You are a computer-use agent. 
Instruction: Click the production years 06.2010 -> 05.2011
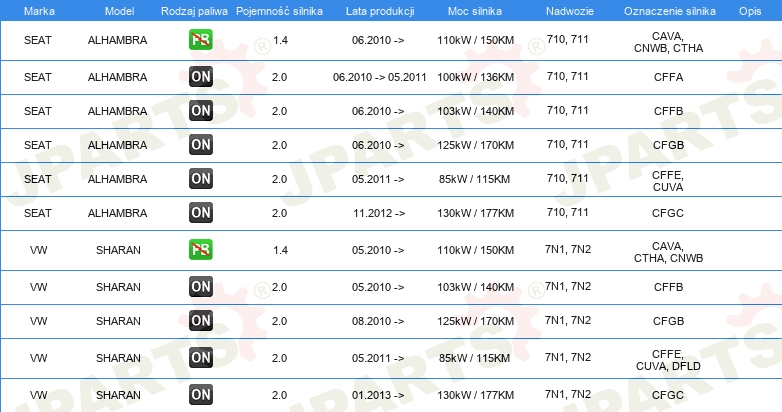[x=380, y=77]
